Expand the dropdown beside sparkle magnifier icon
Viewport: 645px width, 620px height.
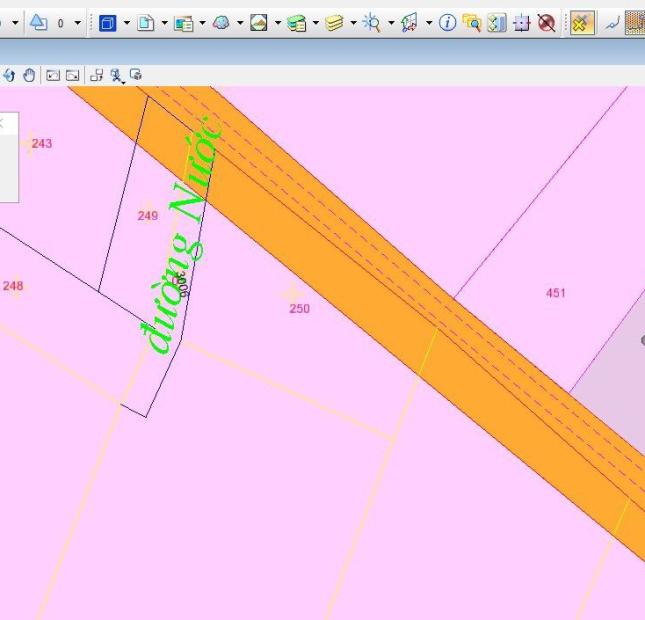click(x=391, y=23)
